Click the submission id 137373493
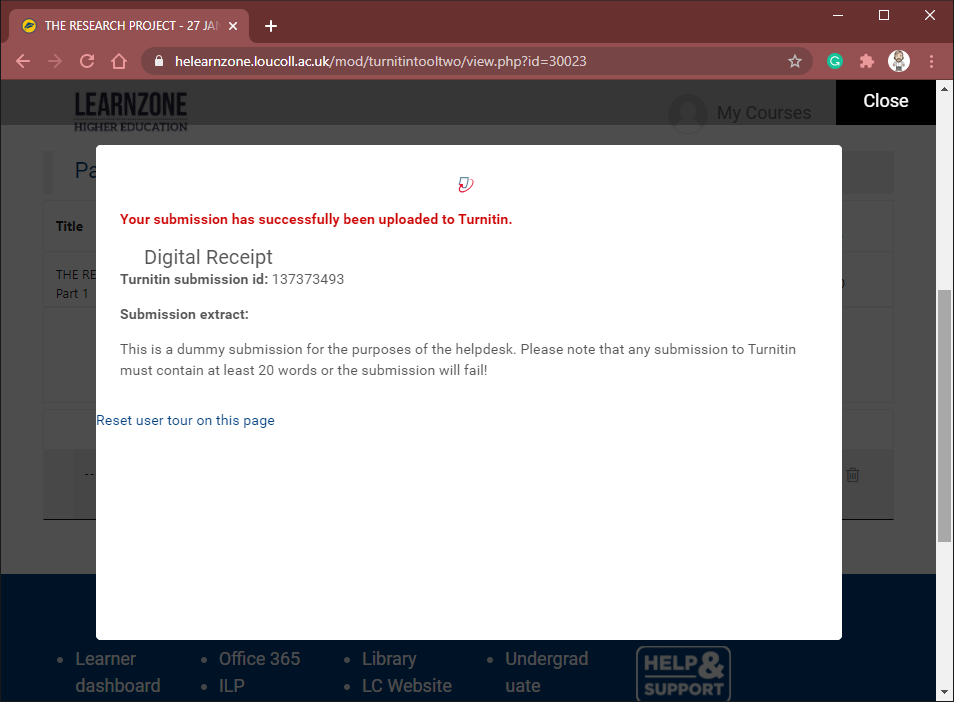 [x=308, y=279]
